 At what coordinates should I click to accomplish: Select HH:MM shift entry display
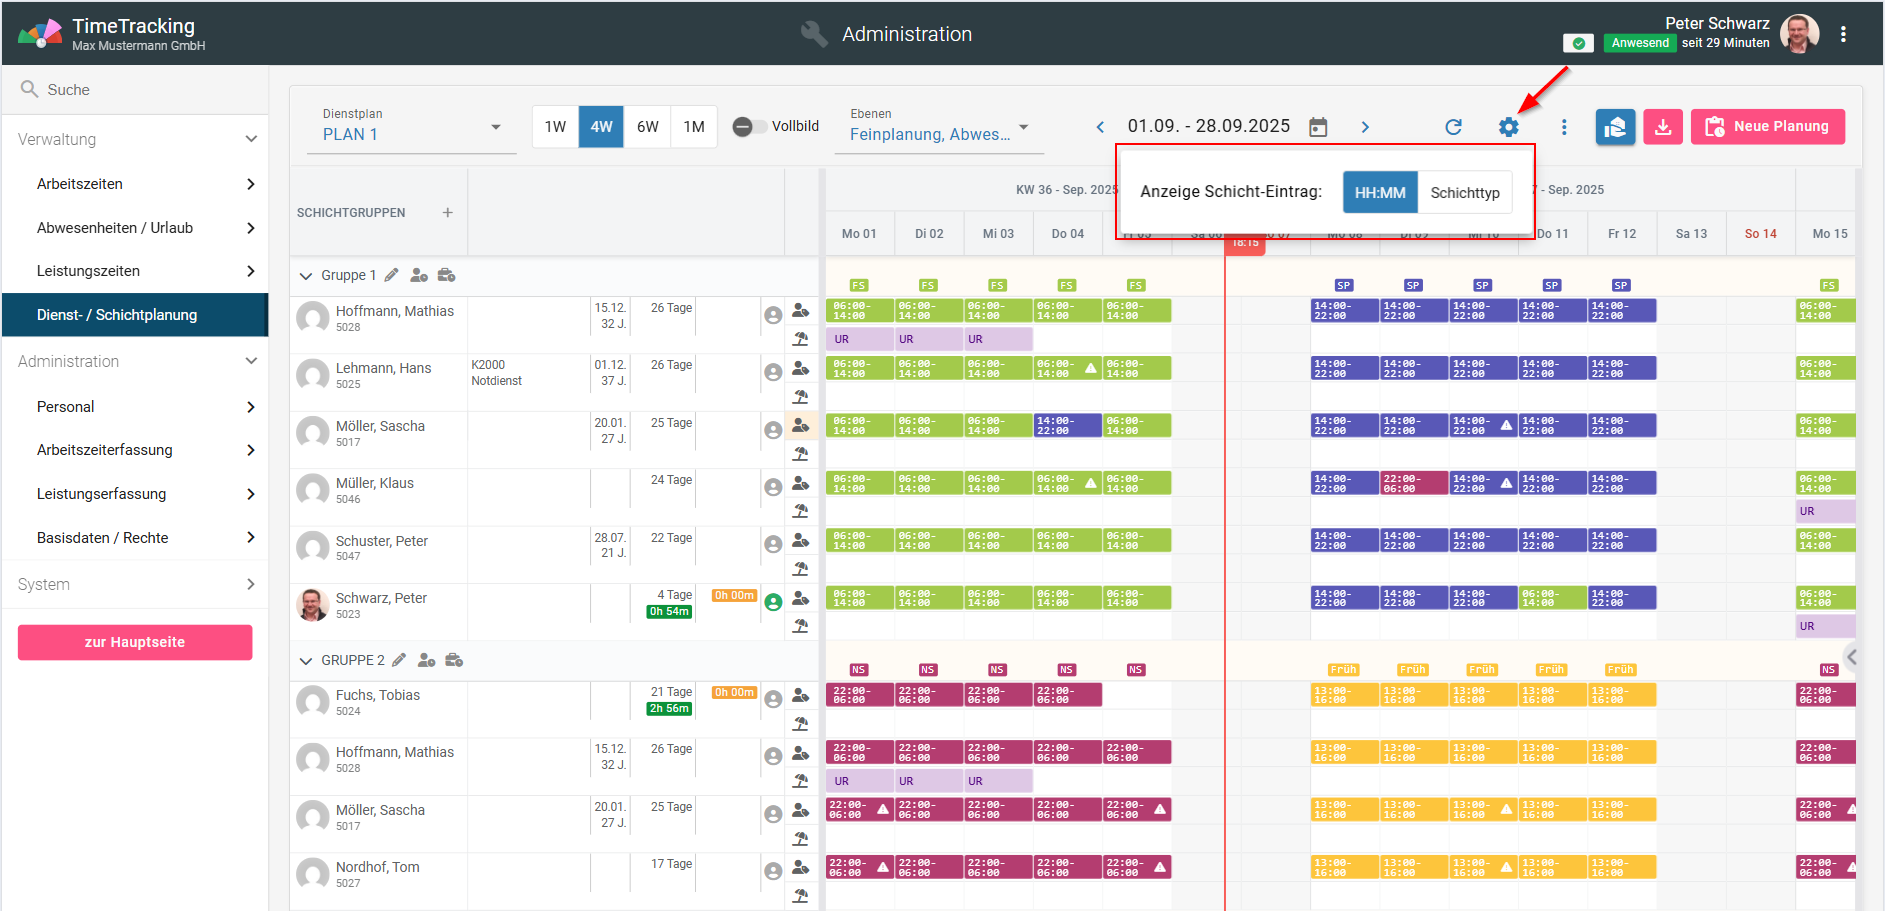(x=1379, y=193)
